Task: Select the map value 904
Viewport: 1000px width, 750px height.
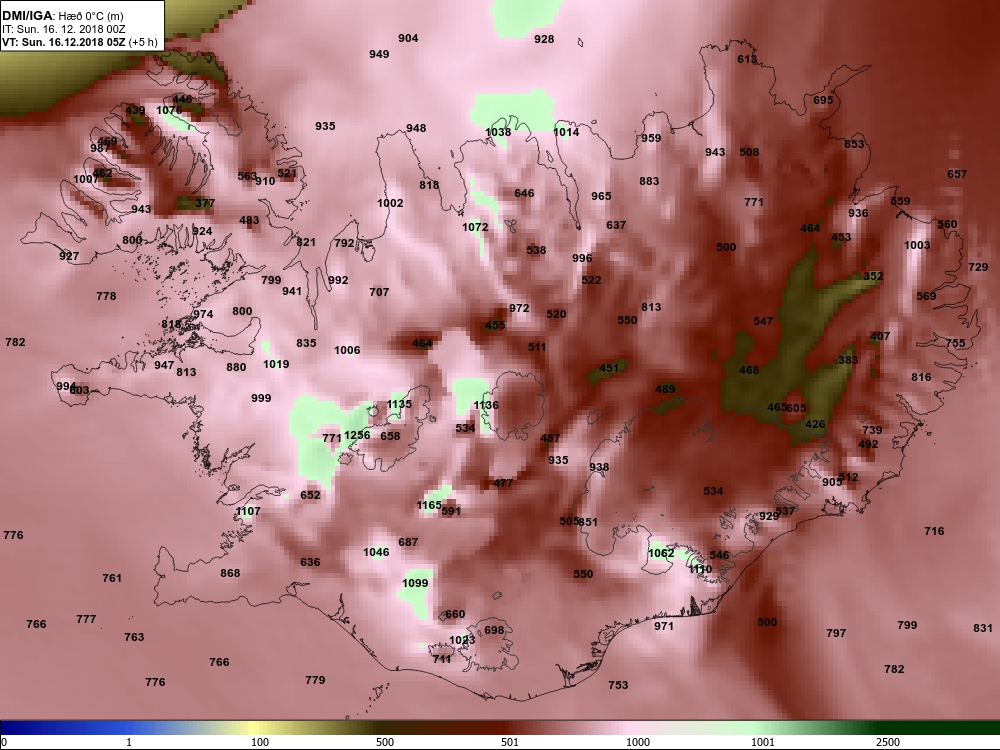Action: [408, 38]
